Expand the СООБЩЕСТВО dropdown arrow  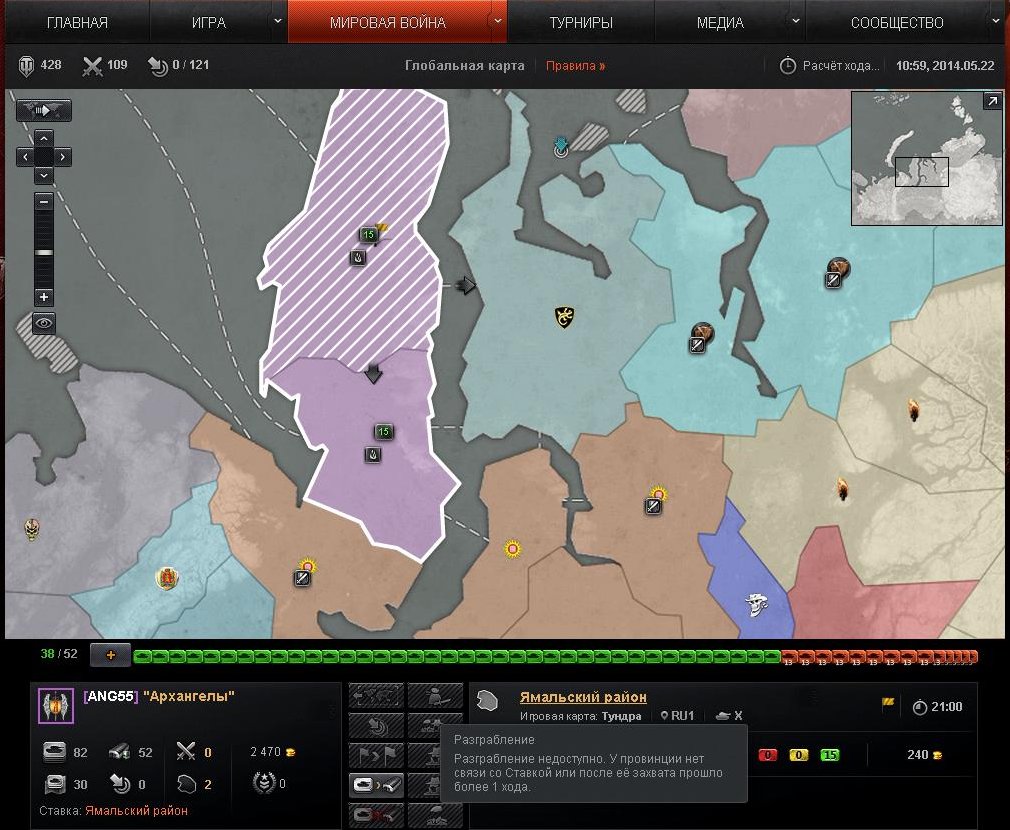[996, 21]
